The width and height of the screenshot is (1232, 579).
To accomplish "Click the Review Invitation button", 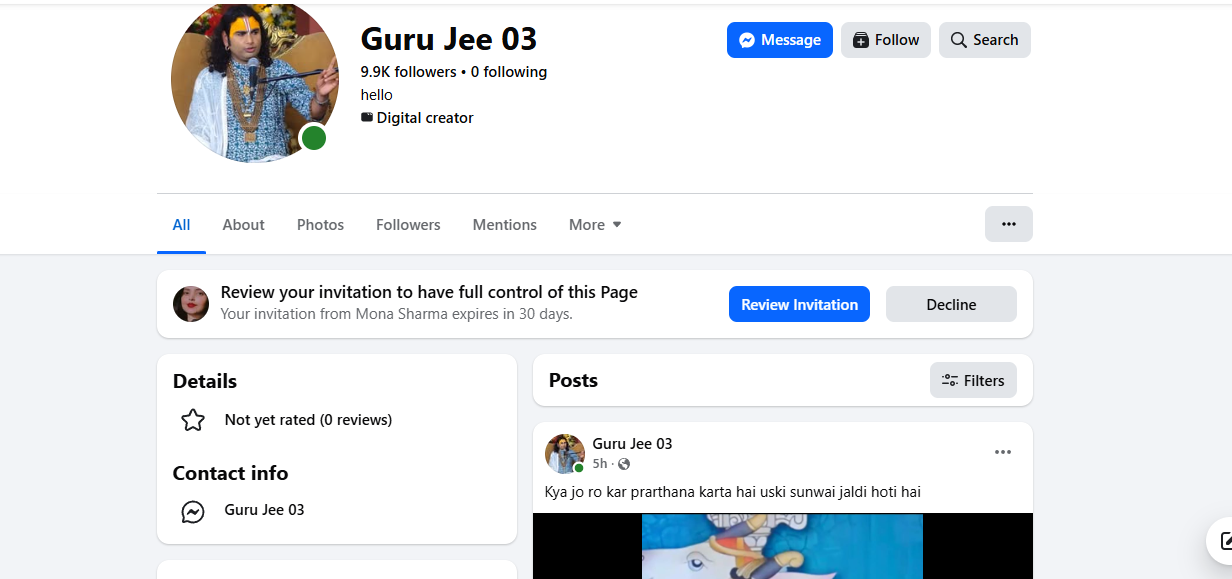I will coord(799,305).
